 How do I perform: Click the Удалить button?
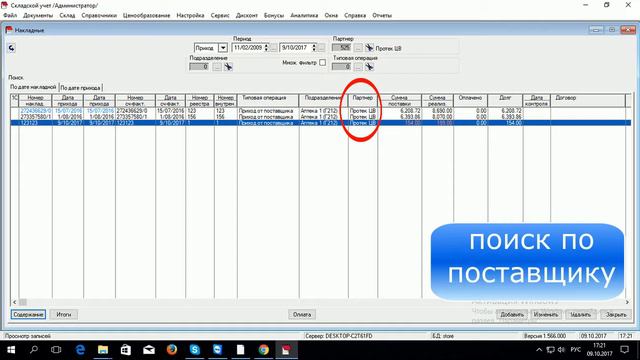pos(580,315)
